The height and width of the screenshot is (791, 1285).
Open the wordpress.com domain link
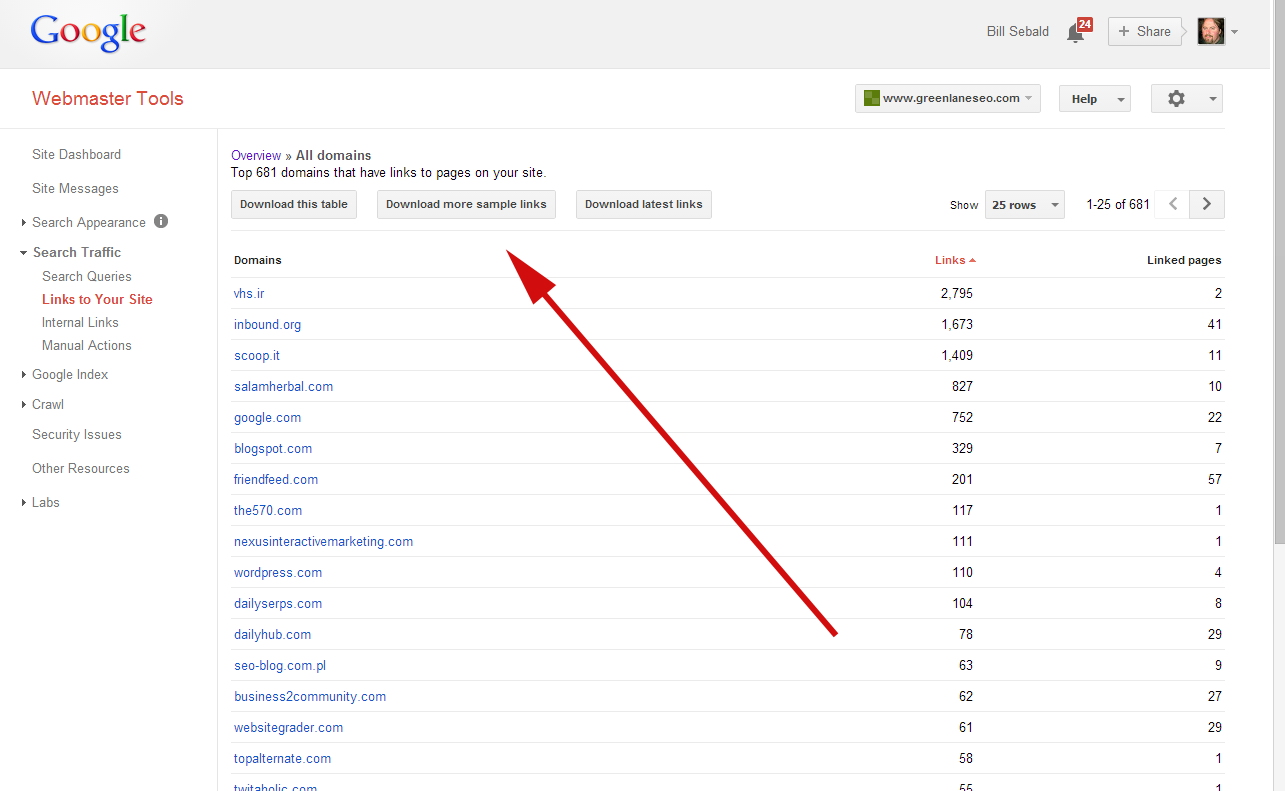(x=278, y=572)
